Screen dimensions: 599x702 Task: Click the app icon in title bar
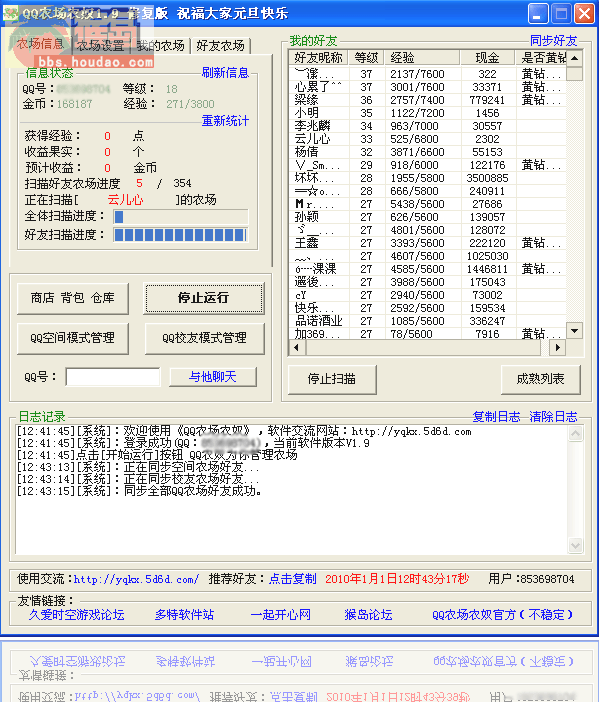pyautogui.click(x=11, y=13)
